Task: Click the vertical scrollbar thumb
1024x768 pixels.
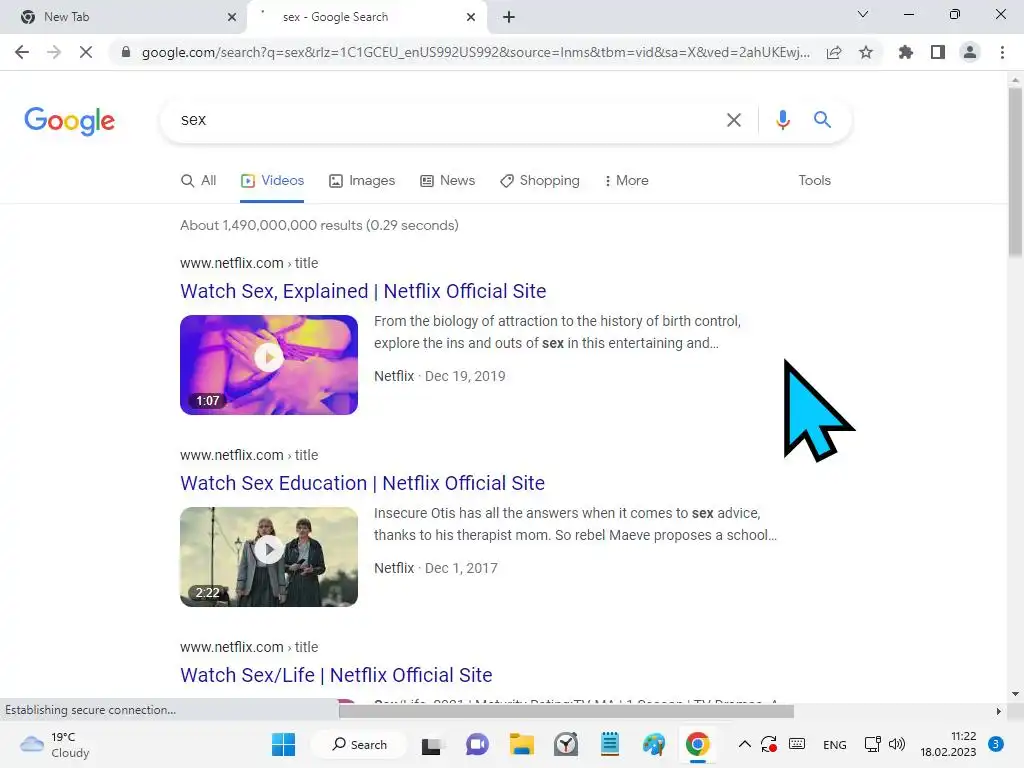Action: coord(1015,171)
